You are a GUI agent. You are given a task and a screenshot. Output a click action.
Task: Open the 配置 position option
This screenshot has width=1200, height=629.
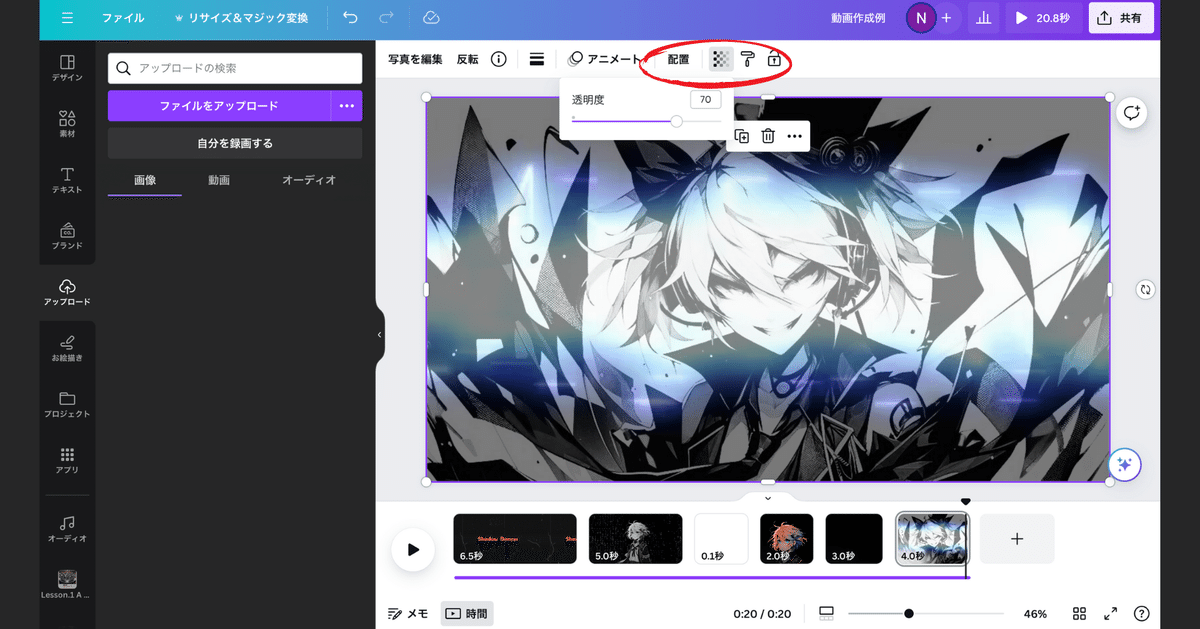point(679,59)
